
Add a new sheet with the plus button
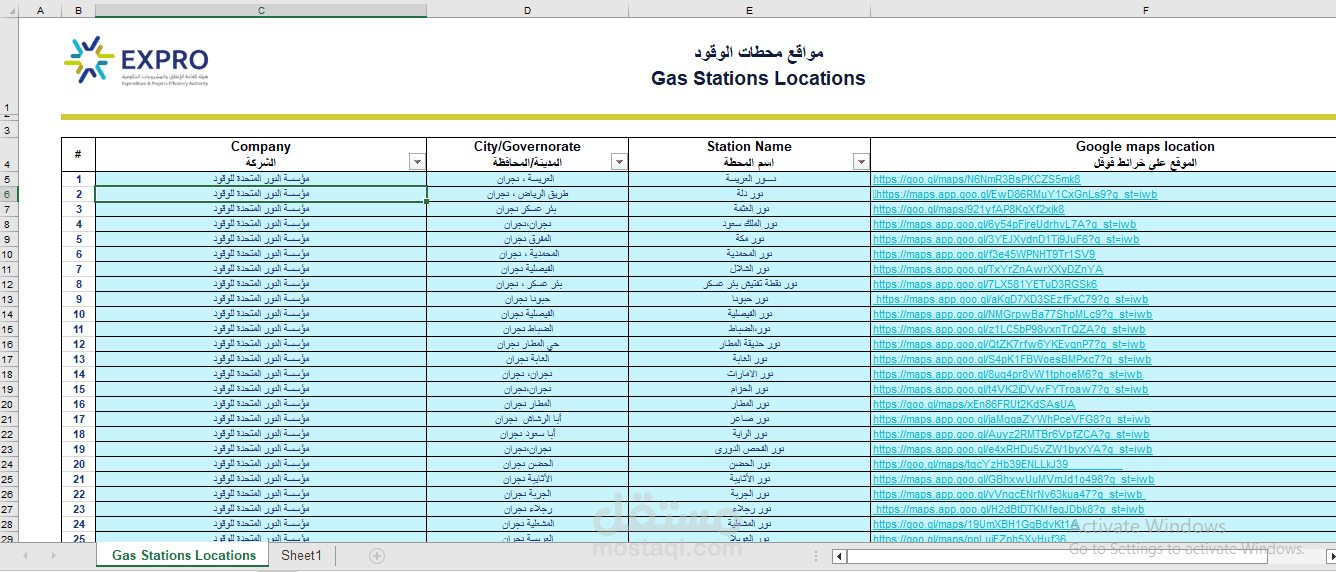tap(376, 555)
